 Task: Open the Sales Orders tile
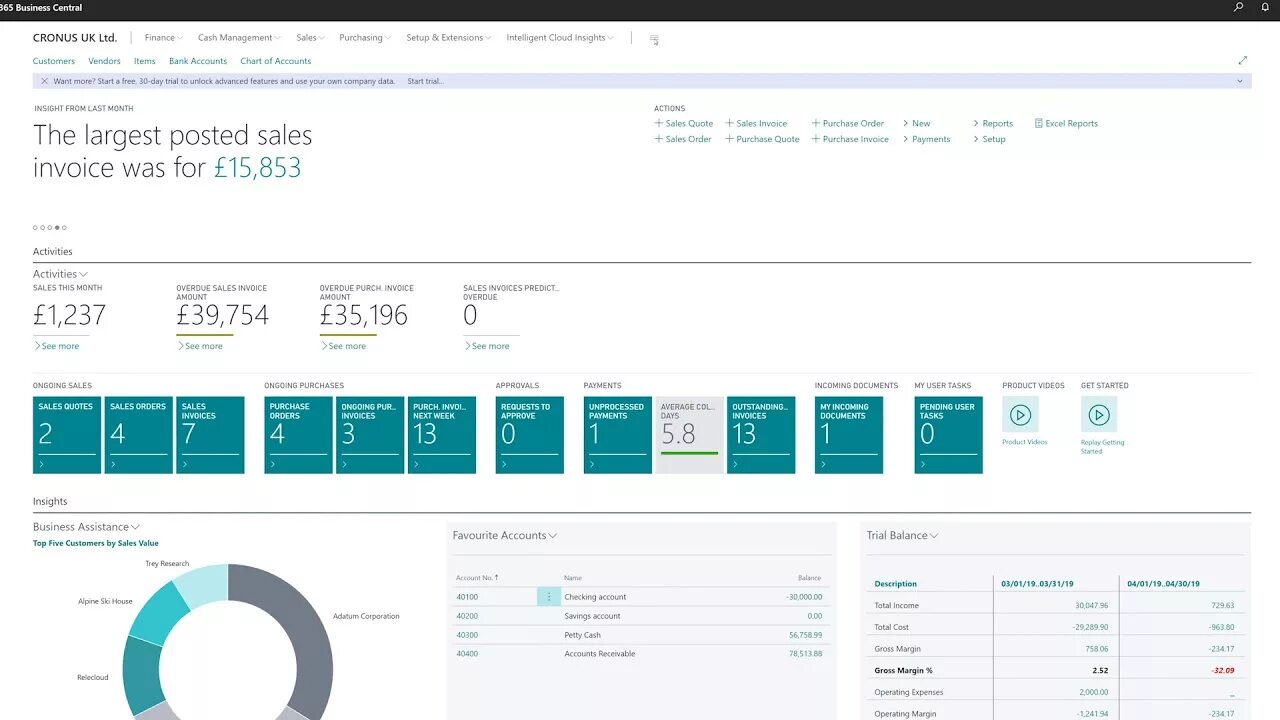(x=139, y=435)
